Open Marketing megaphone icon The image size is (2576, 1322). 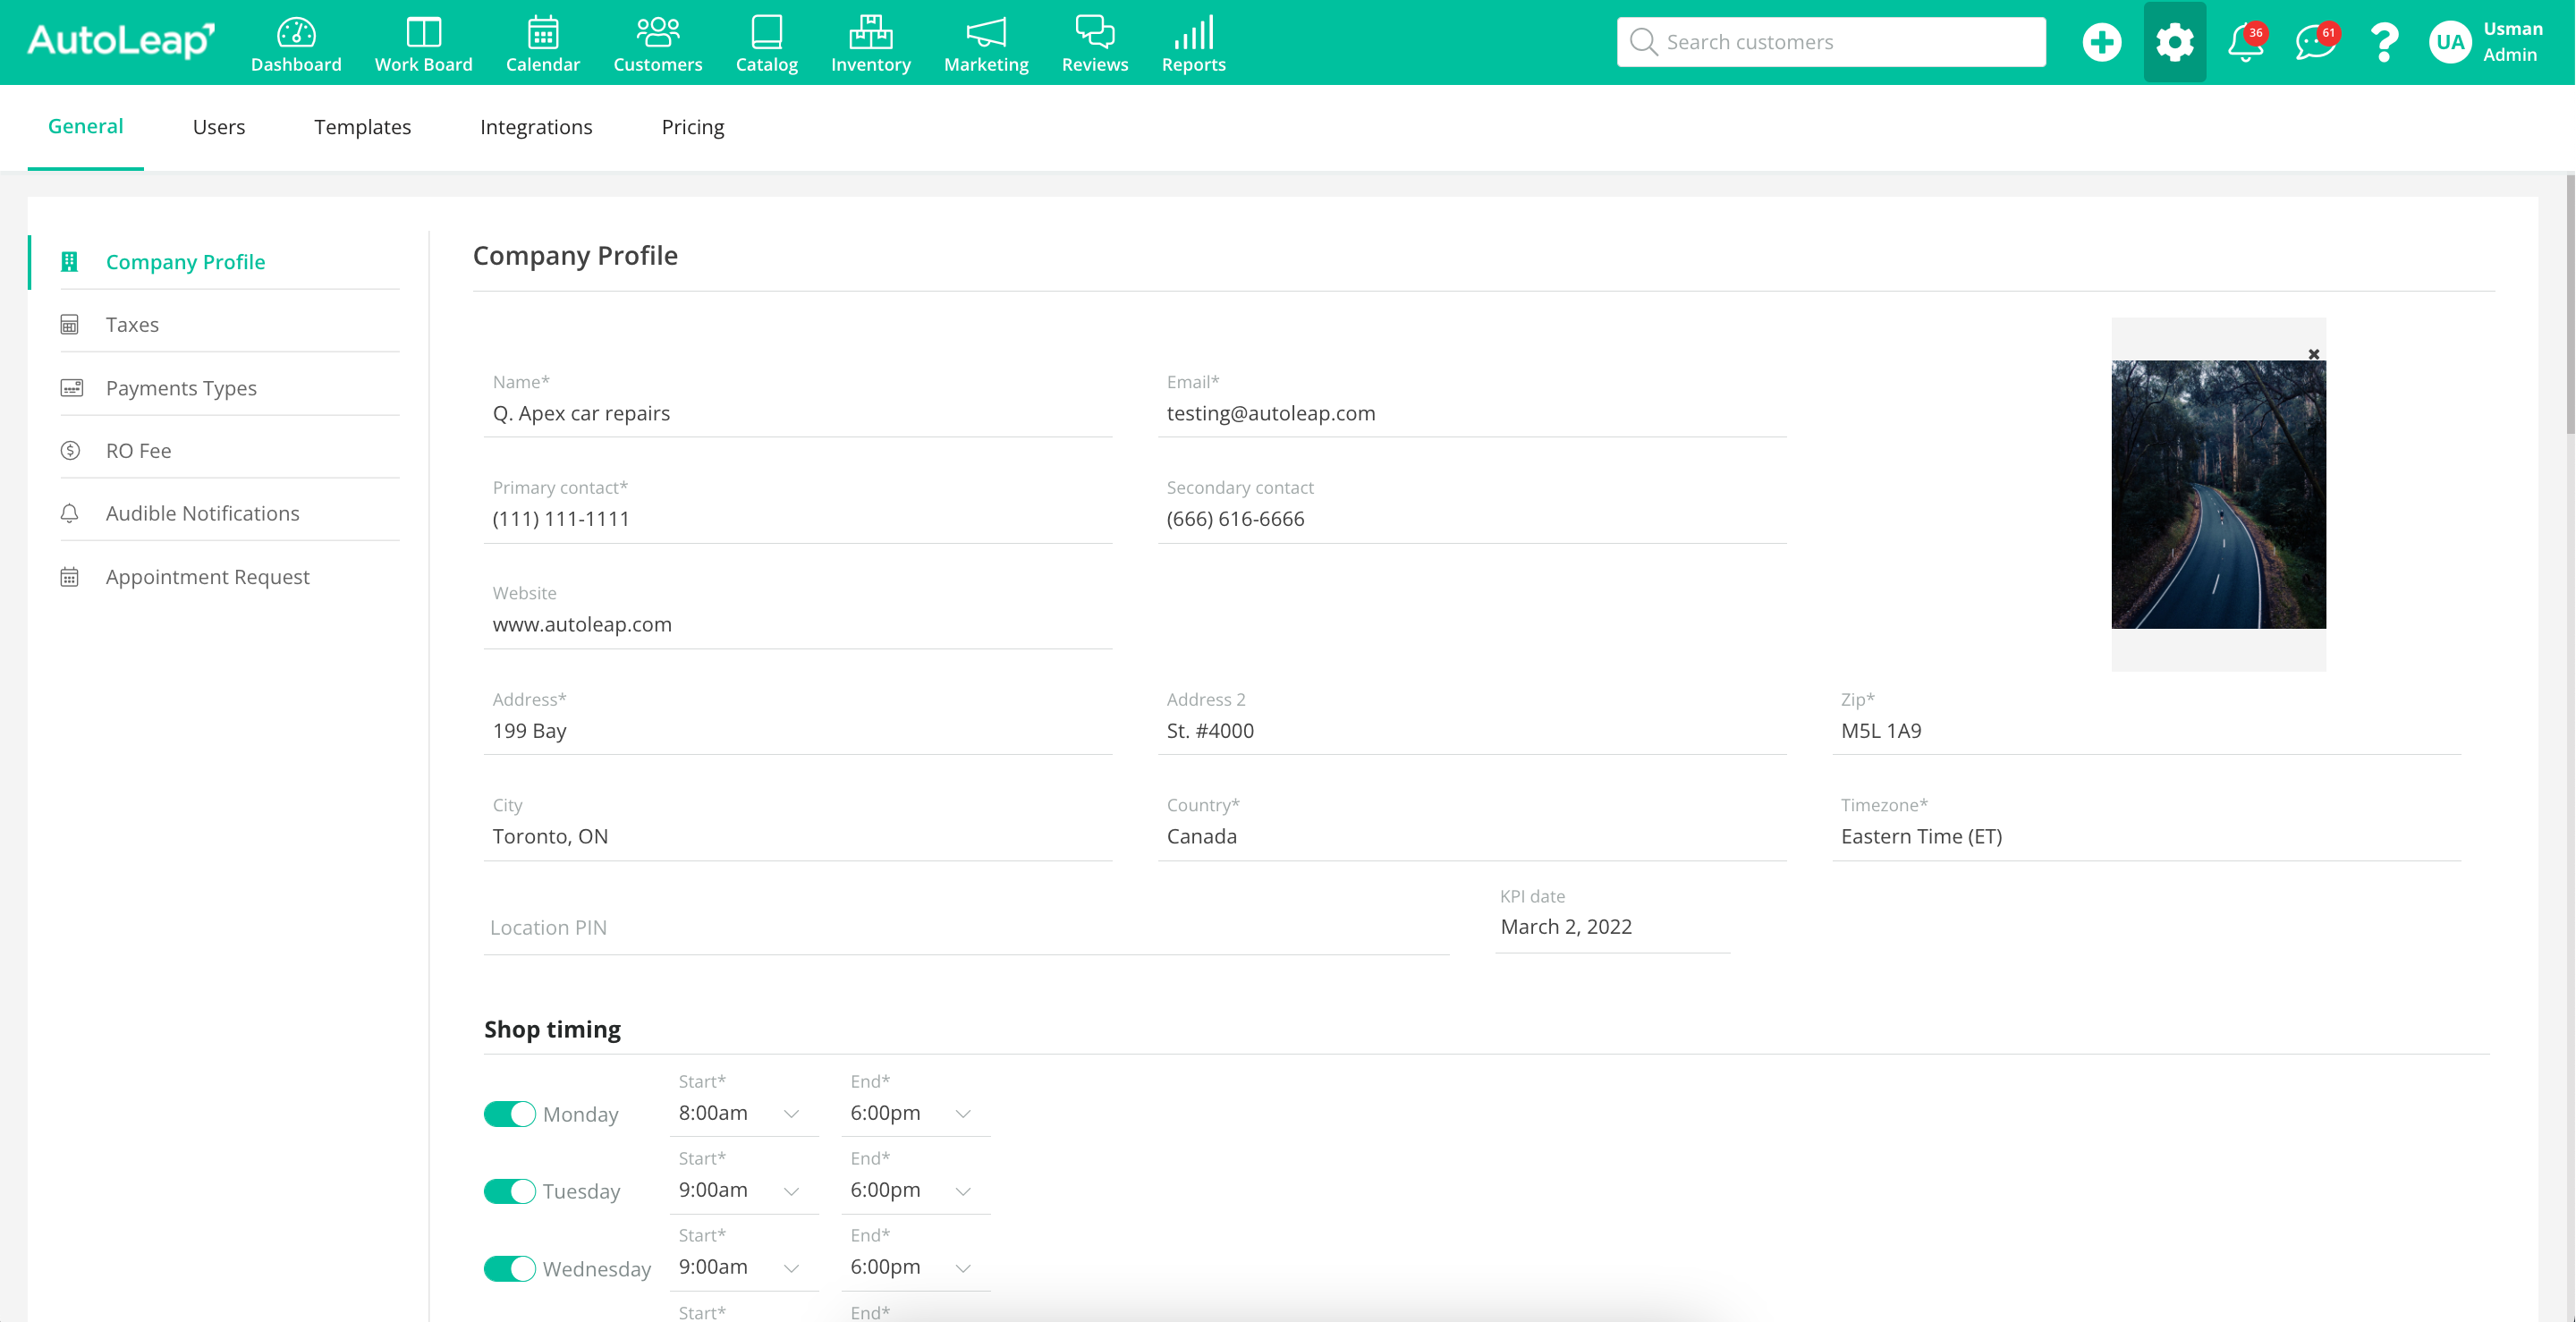(x=985, y=33)
